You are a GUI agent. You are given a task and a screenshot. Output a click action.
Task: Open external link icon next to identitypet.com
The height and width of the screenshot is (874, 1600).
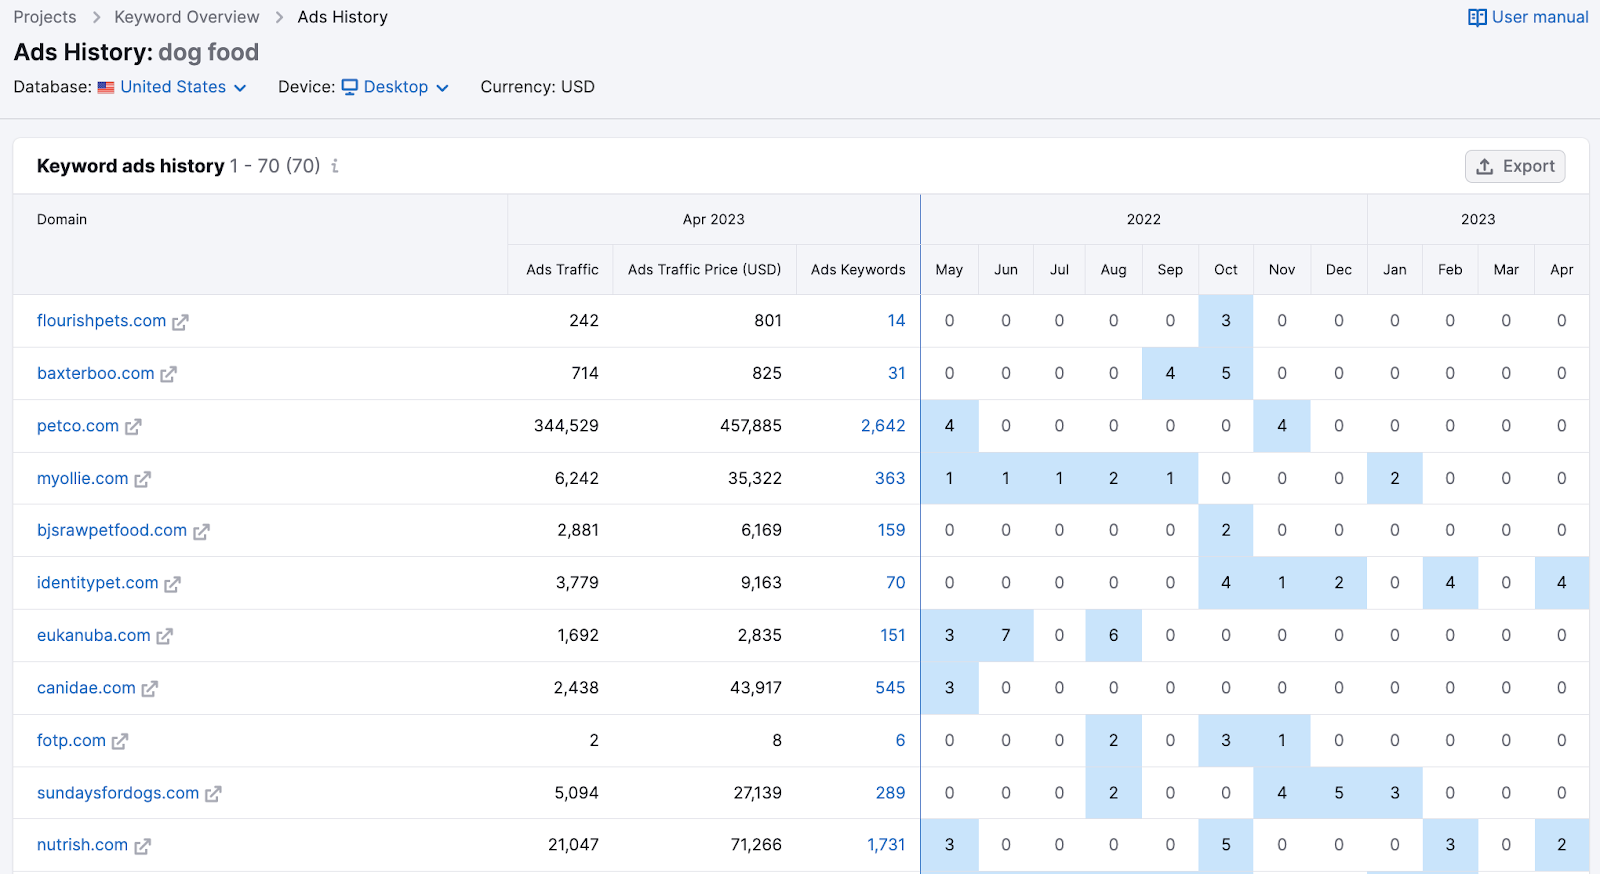click(x=172, y=584)
